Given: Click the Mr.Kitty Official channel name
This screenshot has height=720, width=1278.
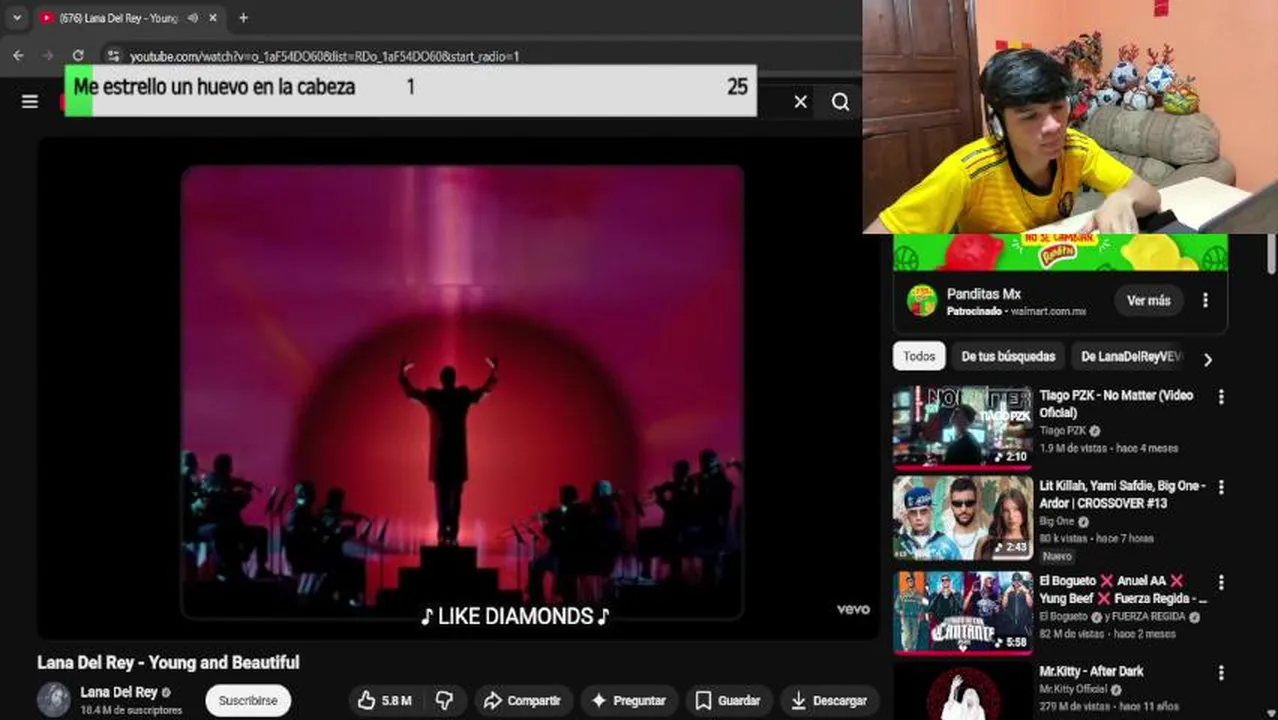Looking at the screenshot, I should pyautogui.click(x=1073, y=689).
